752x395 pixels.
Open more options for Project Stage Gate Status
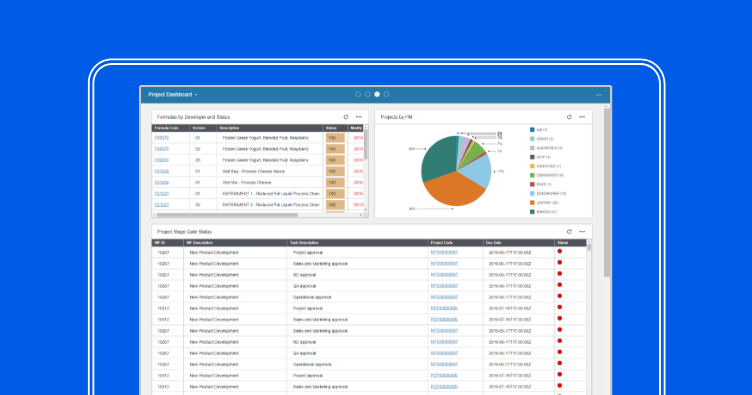click(x=582, y=232)
